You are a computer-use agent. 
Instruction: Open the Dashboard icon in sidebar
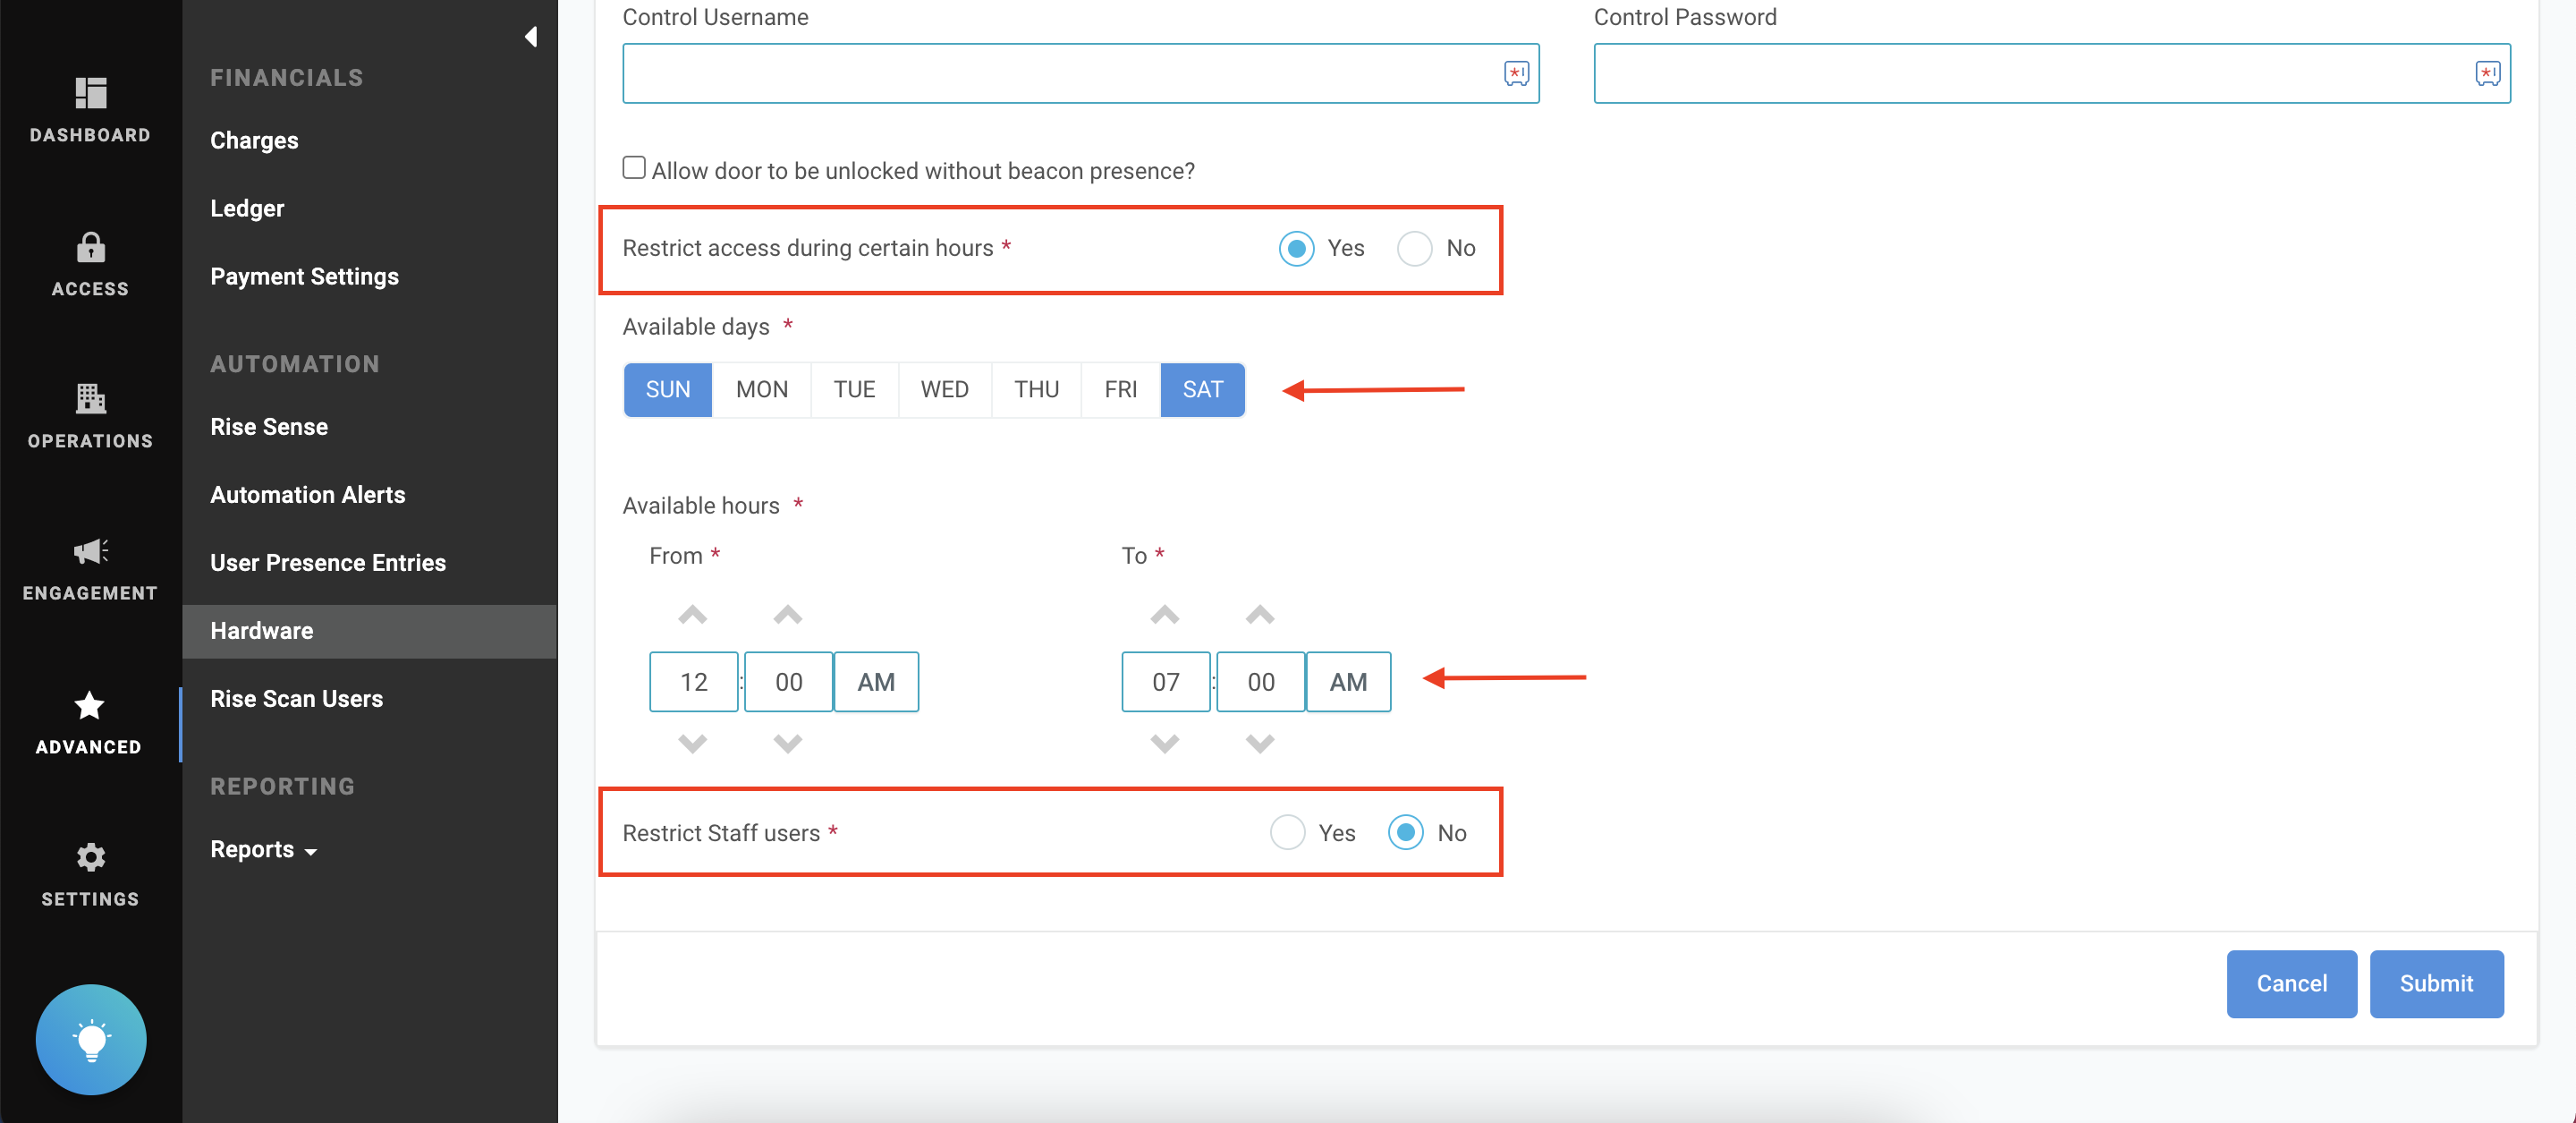click(x=90, y=93)
